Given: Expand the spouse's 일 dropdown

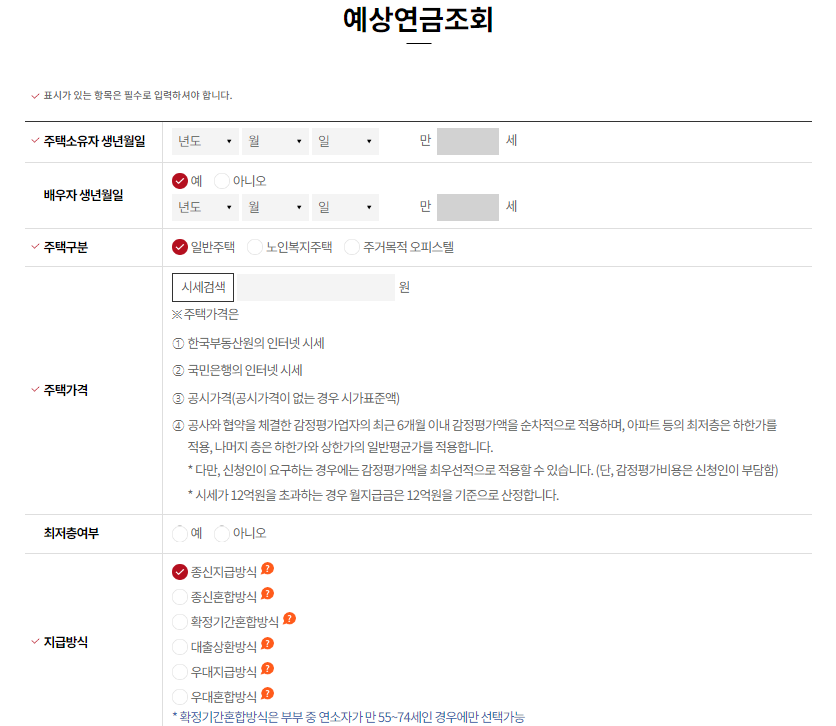Looking at the screenshot, I should (x=345, y=207).
